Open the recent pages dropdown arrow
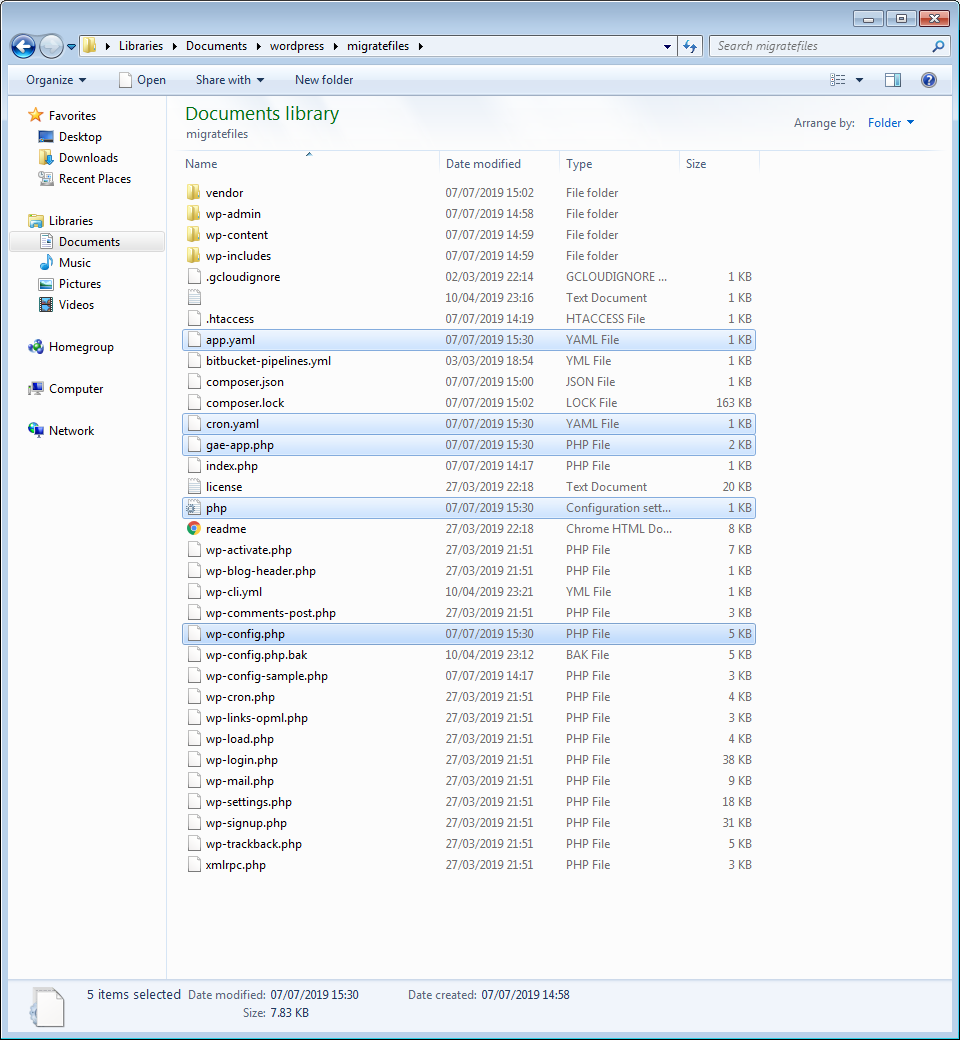Image resolution: width=960 pixels, height=1040 pixels. 71,47
